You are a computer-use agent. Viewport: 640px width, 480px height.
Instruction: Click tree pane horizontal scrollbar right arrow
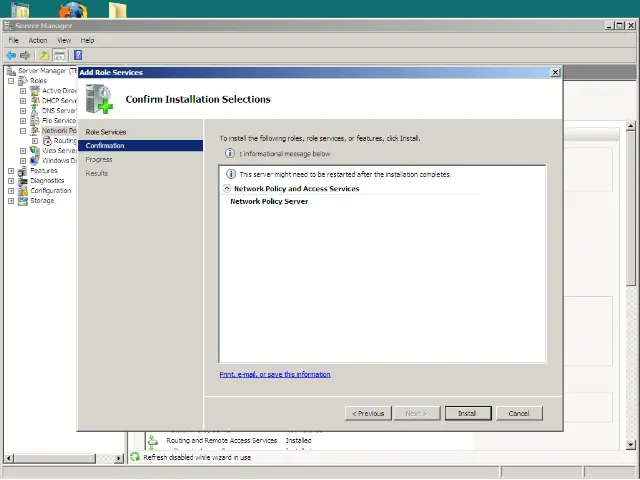[119, 458]
